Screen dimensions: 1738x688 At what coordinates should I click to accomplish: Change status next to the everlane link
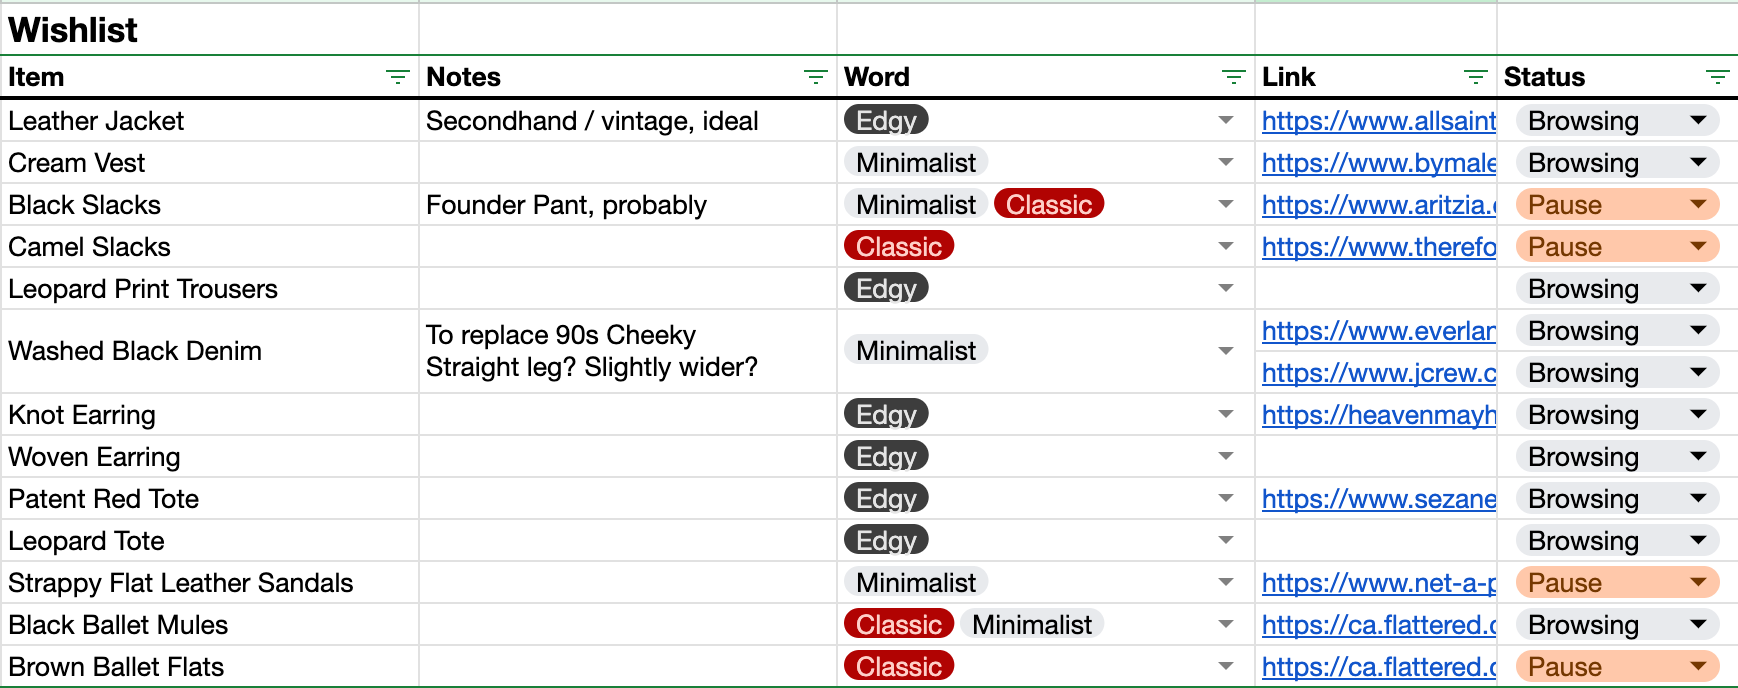(1618, 330)
